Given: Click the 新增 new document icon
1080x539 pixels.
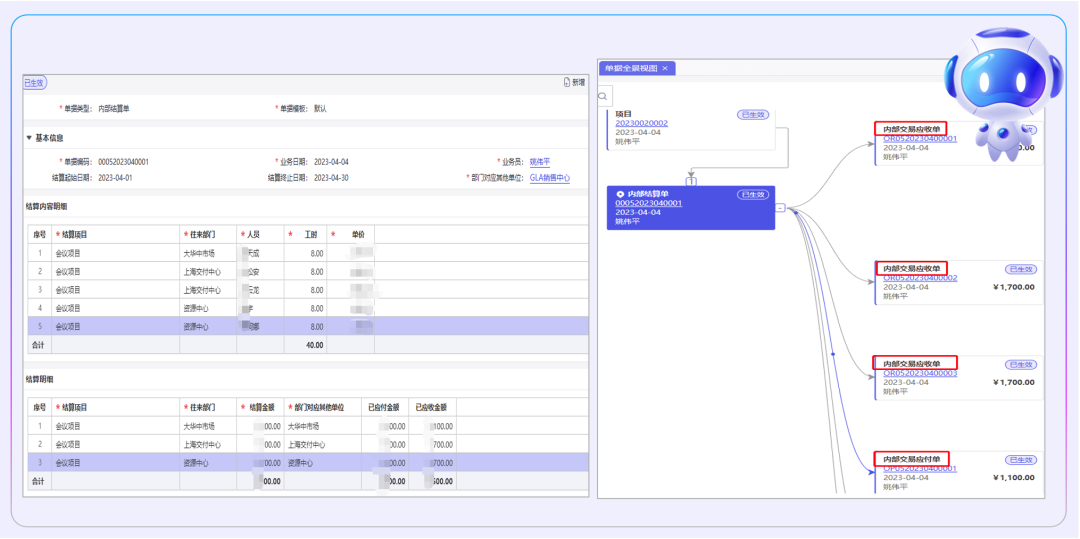Looking at the screenshot, I should [x=567, y=82].
